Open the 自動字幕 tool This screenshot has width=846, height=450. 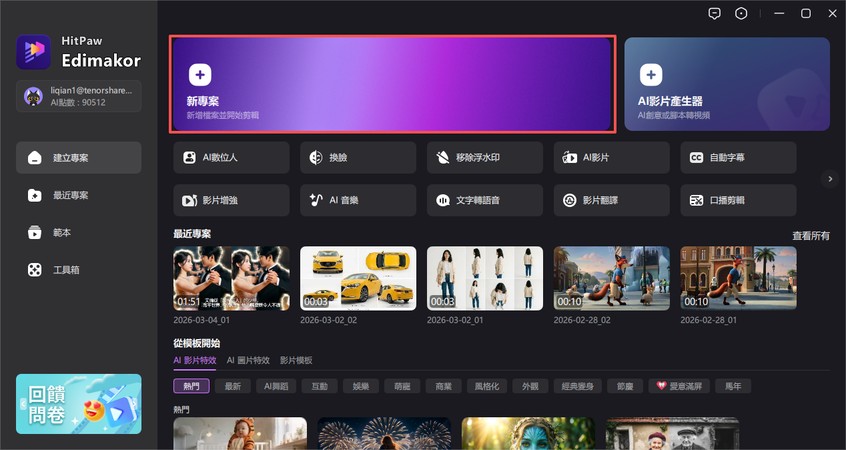point(739,158)
